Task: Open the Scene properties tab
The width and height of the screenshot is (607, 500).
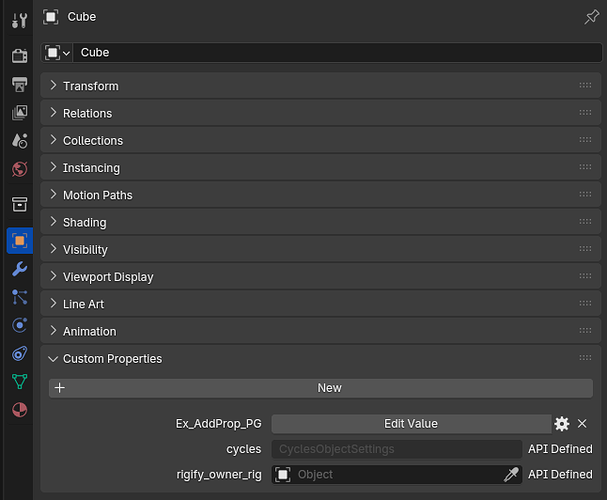Action: pyautogui.click(x=19, y=141)
